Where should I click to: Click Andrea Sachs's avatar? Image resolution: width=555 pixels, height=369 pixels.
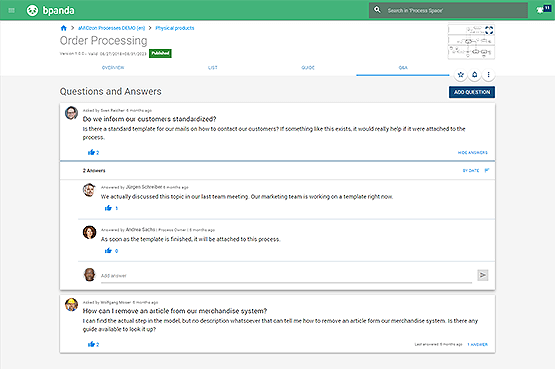tap(89, 232)
